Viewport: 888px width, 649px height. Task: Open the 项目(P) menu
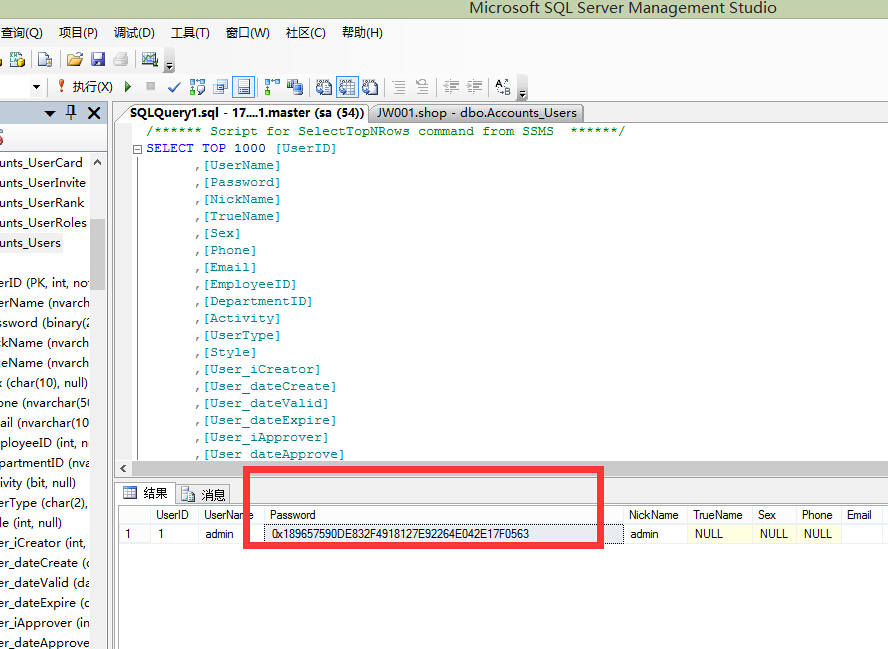(78, 33)
